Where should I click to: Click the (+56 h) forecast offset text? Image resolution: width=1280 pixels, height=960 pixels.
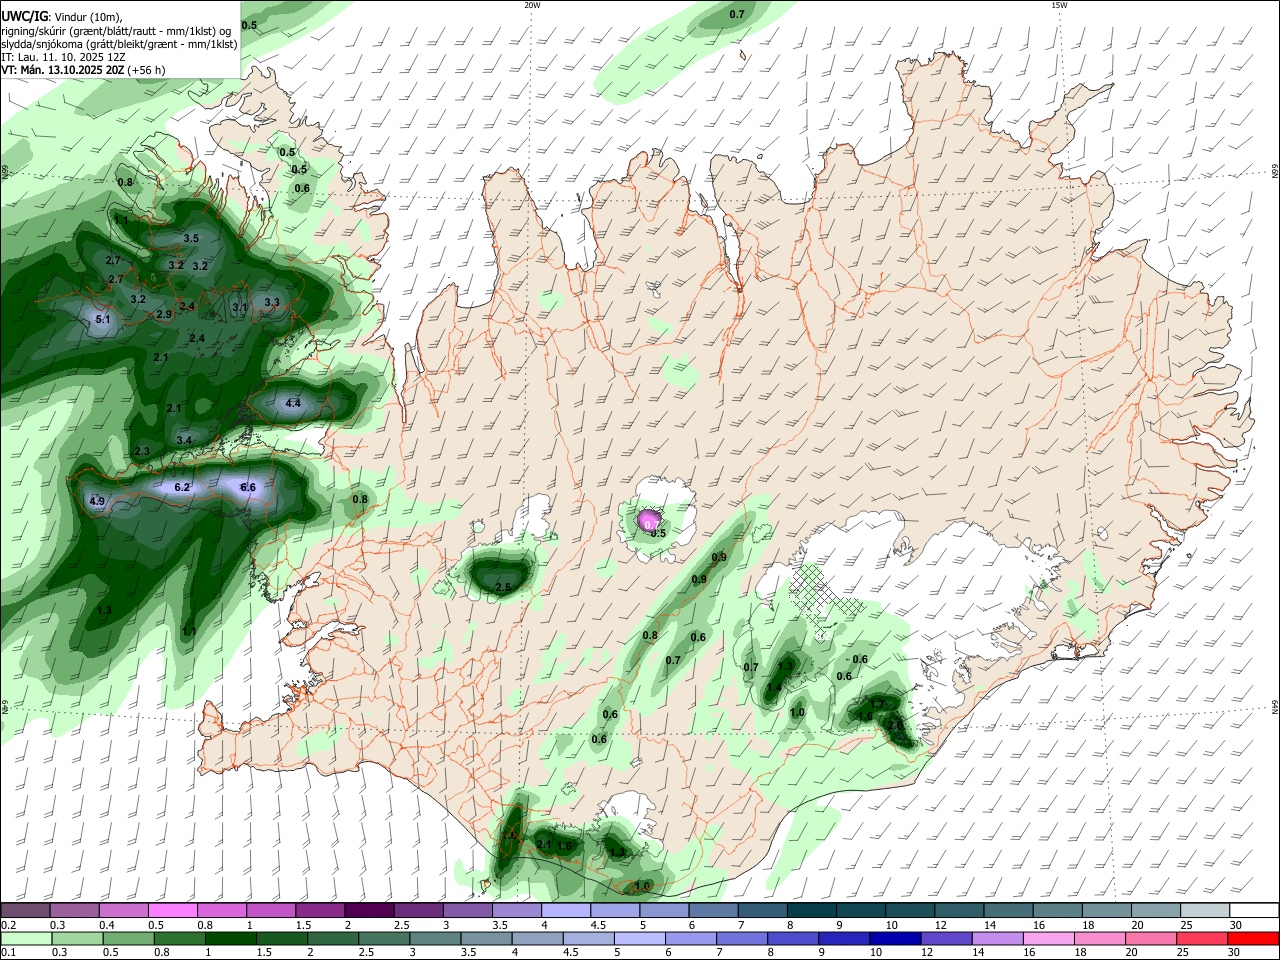(147, 70)
